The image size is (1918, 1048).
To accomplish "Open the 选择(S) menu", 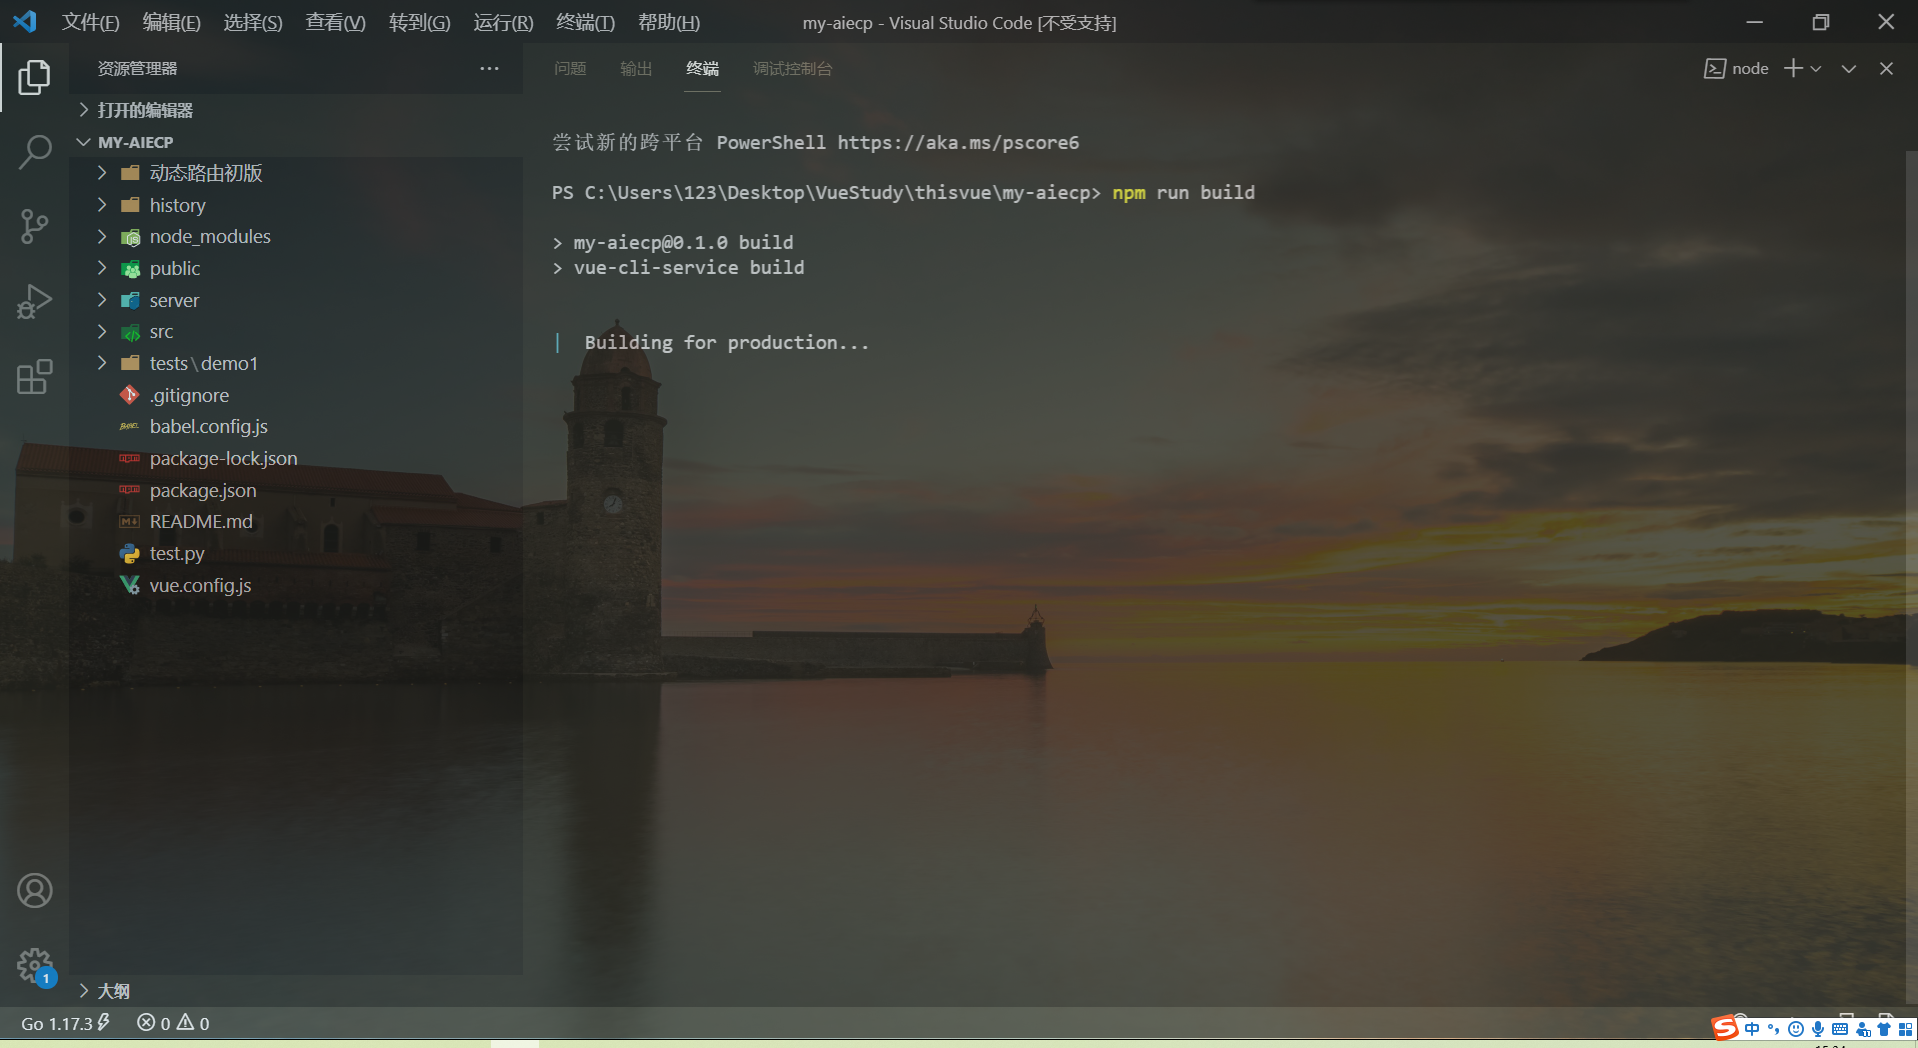I will coord(253,22).
